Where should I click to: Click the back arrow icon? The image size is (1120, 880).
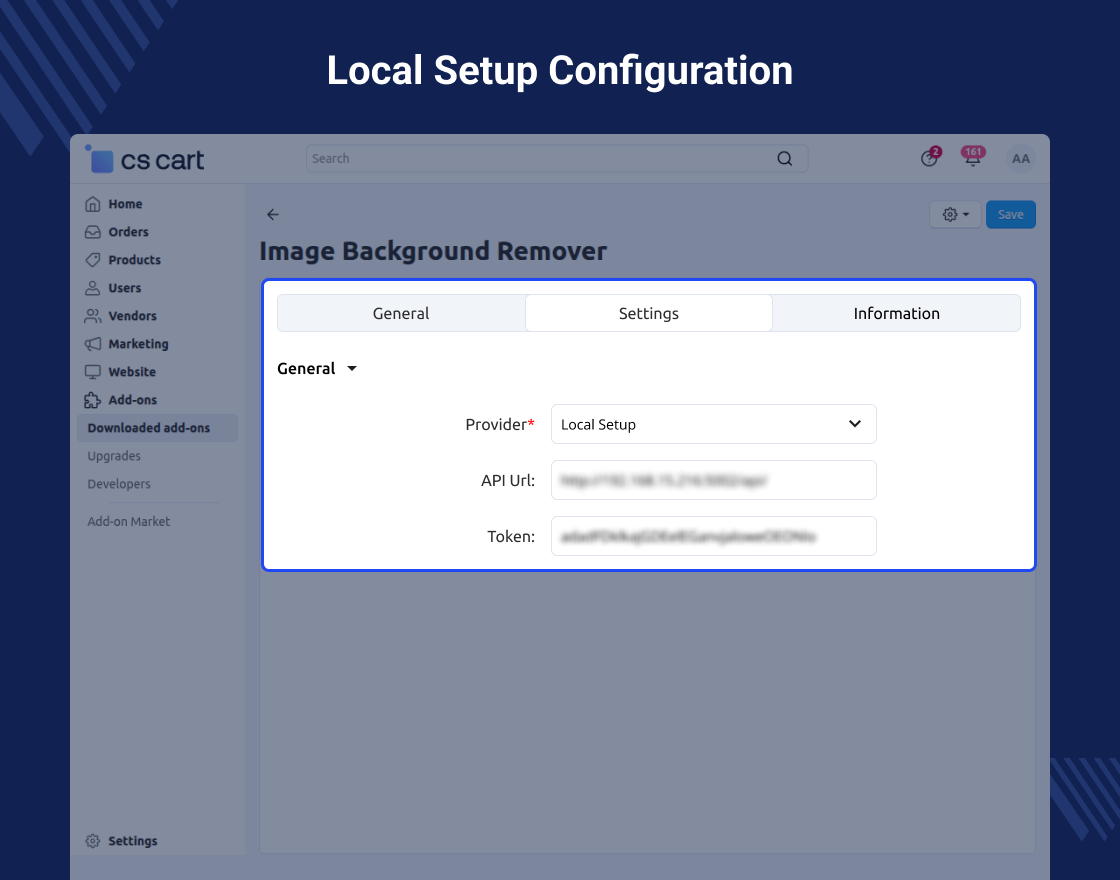(x=273, y=215)
